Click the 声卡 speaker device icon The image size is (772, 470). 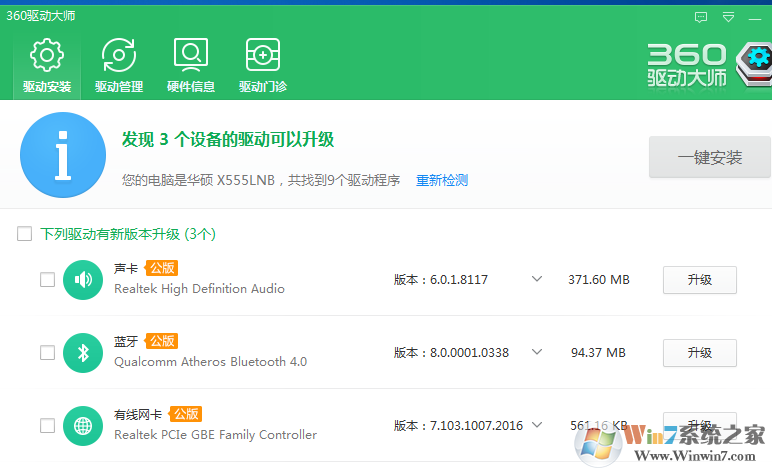[x=84, y=280]
